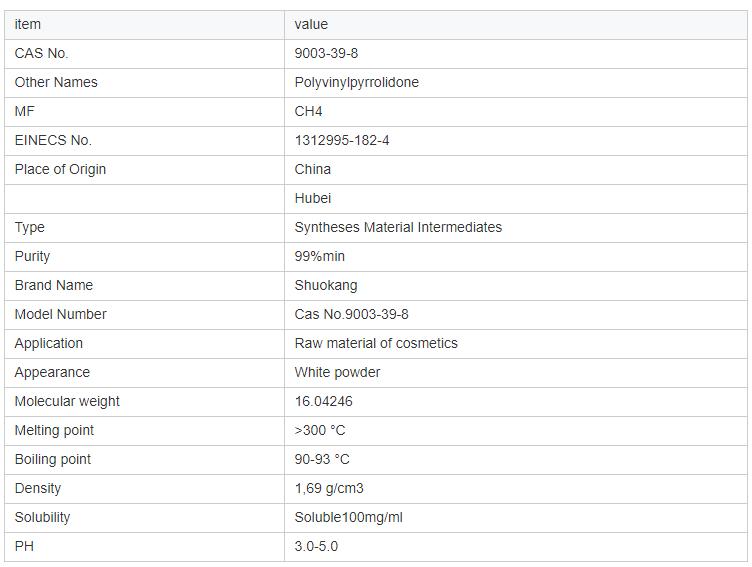Click the 'item' header cell

28,24
